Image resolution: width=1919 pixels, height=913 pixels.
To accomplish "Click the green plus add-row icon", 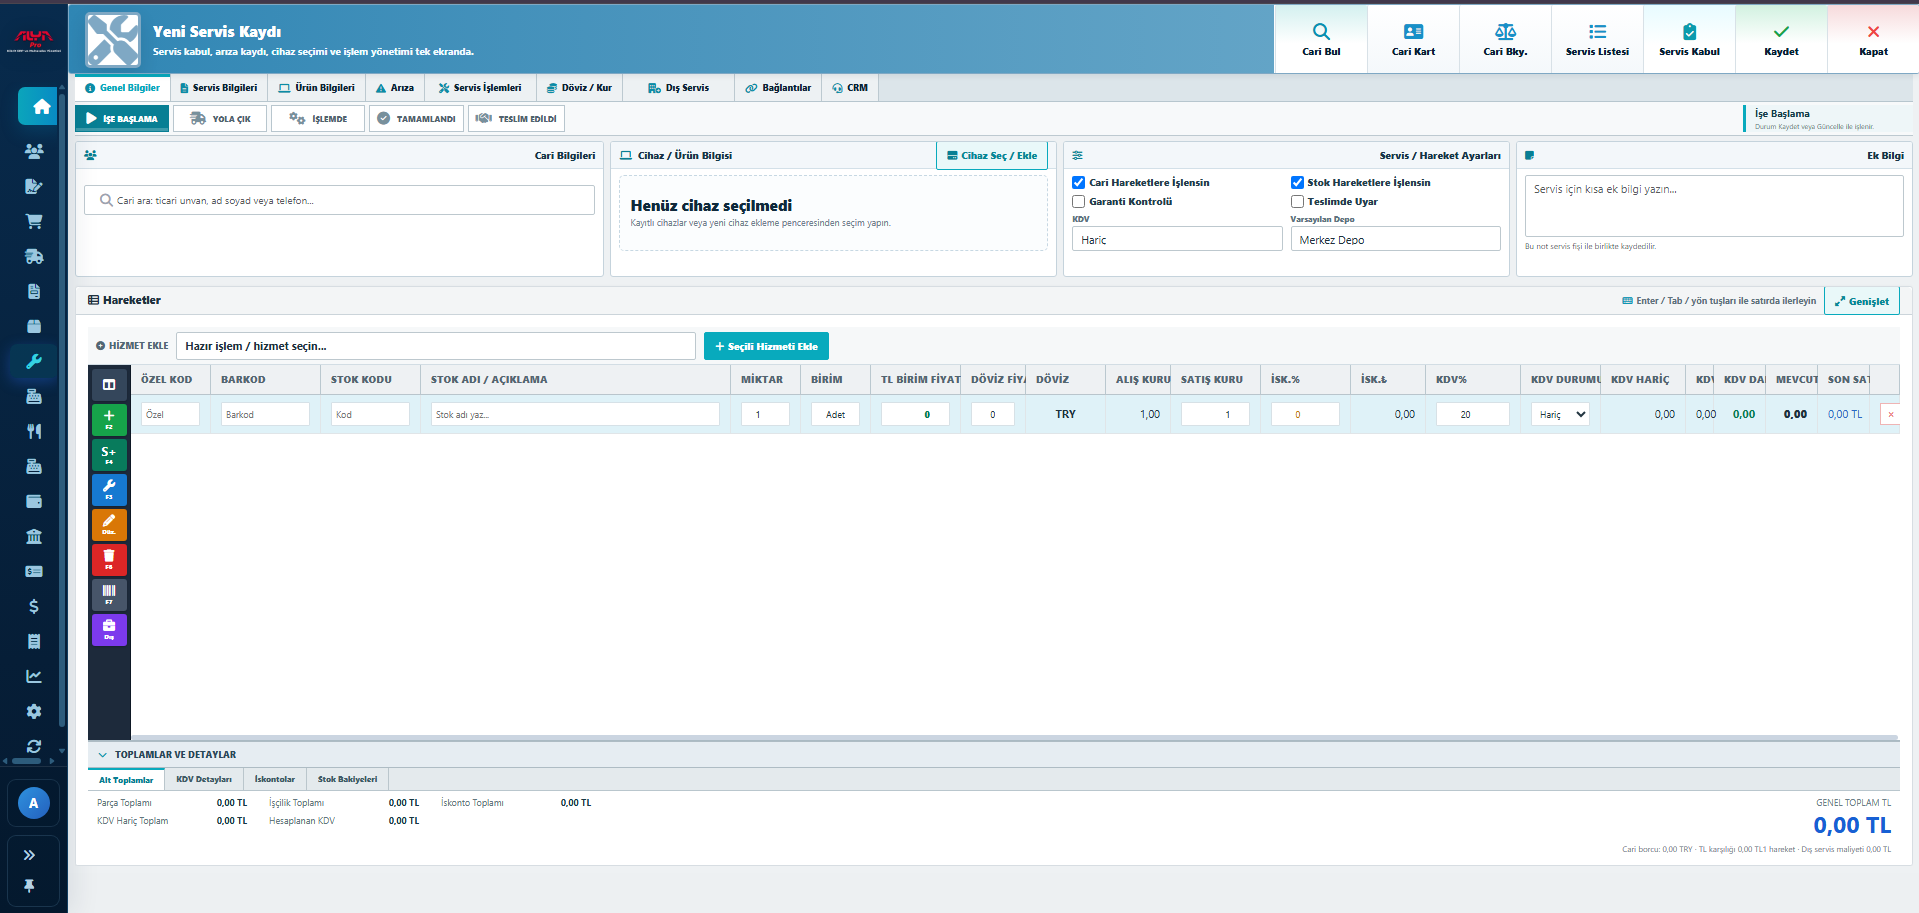I will click(109, 419).
